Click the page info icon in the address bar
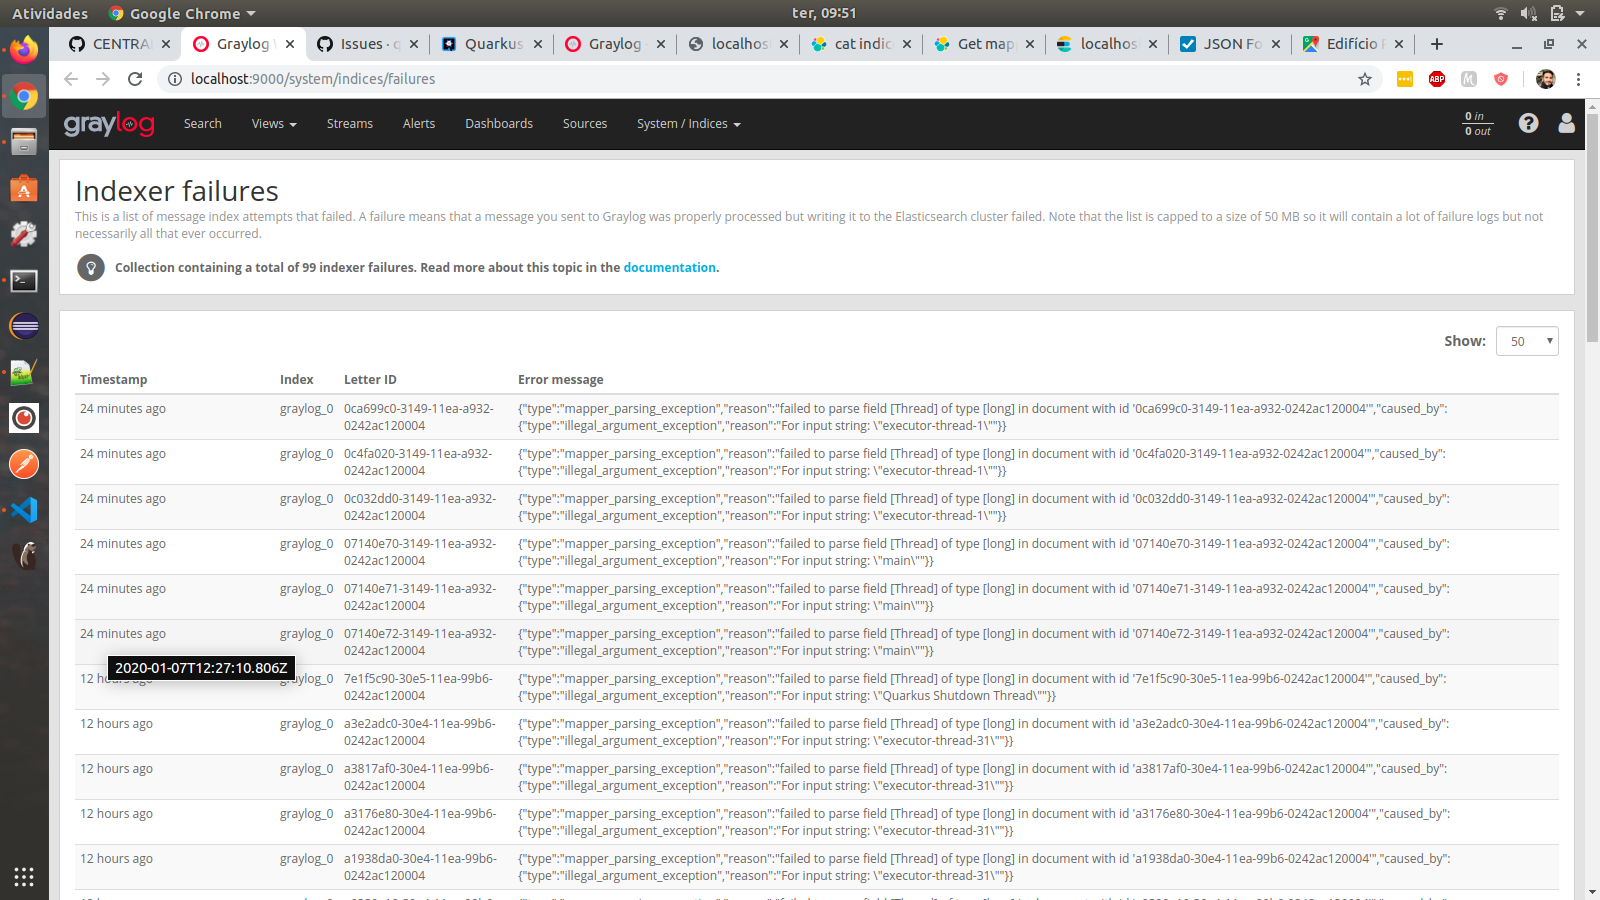 [x=174, y=79]
